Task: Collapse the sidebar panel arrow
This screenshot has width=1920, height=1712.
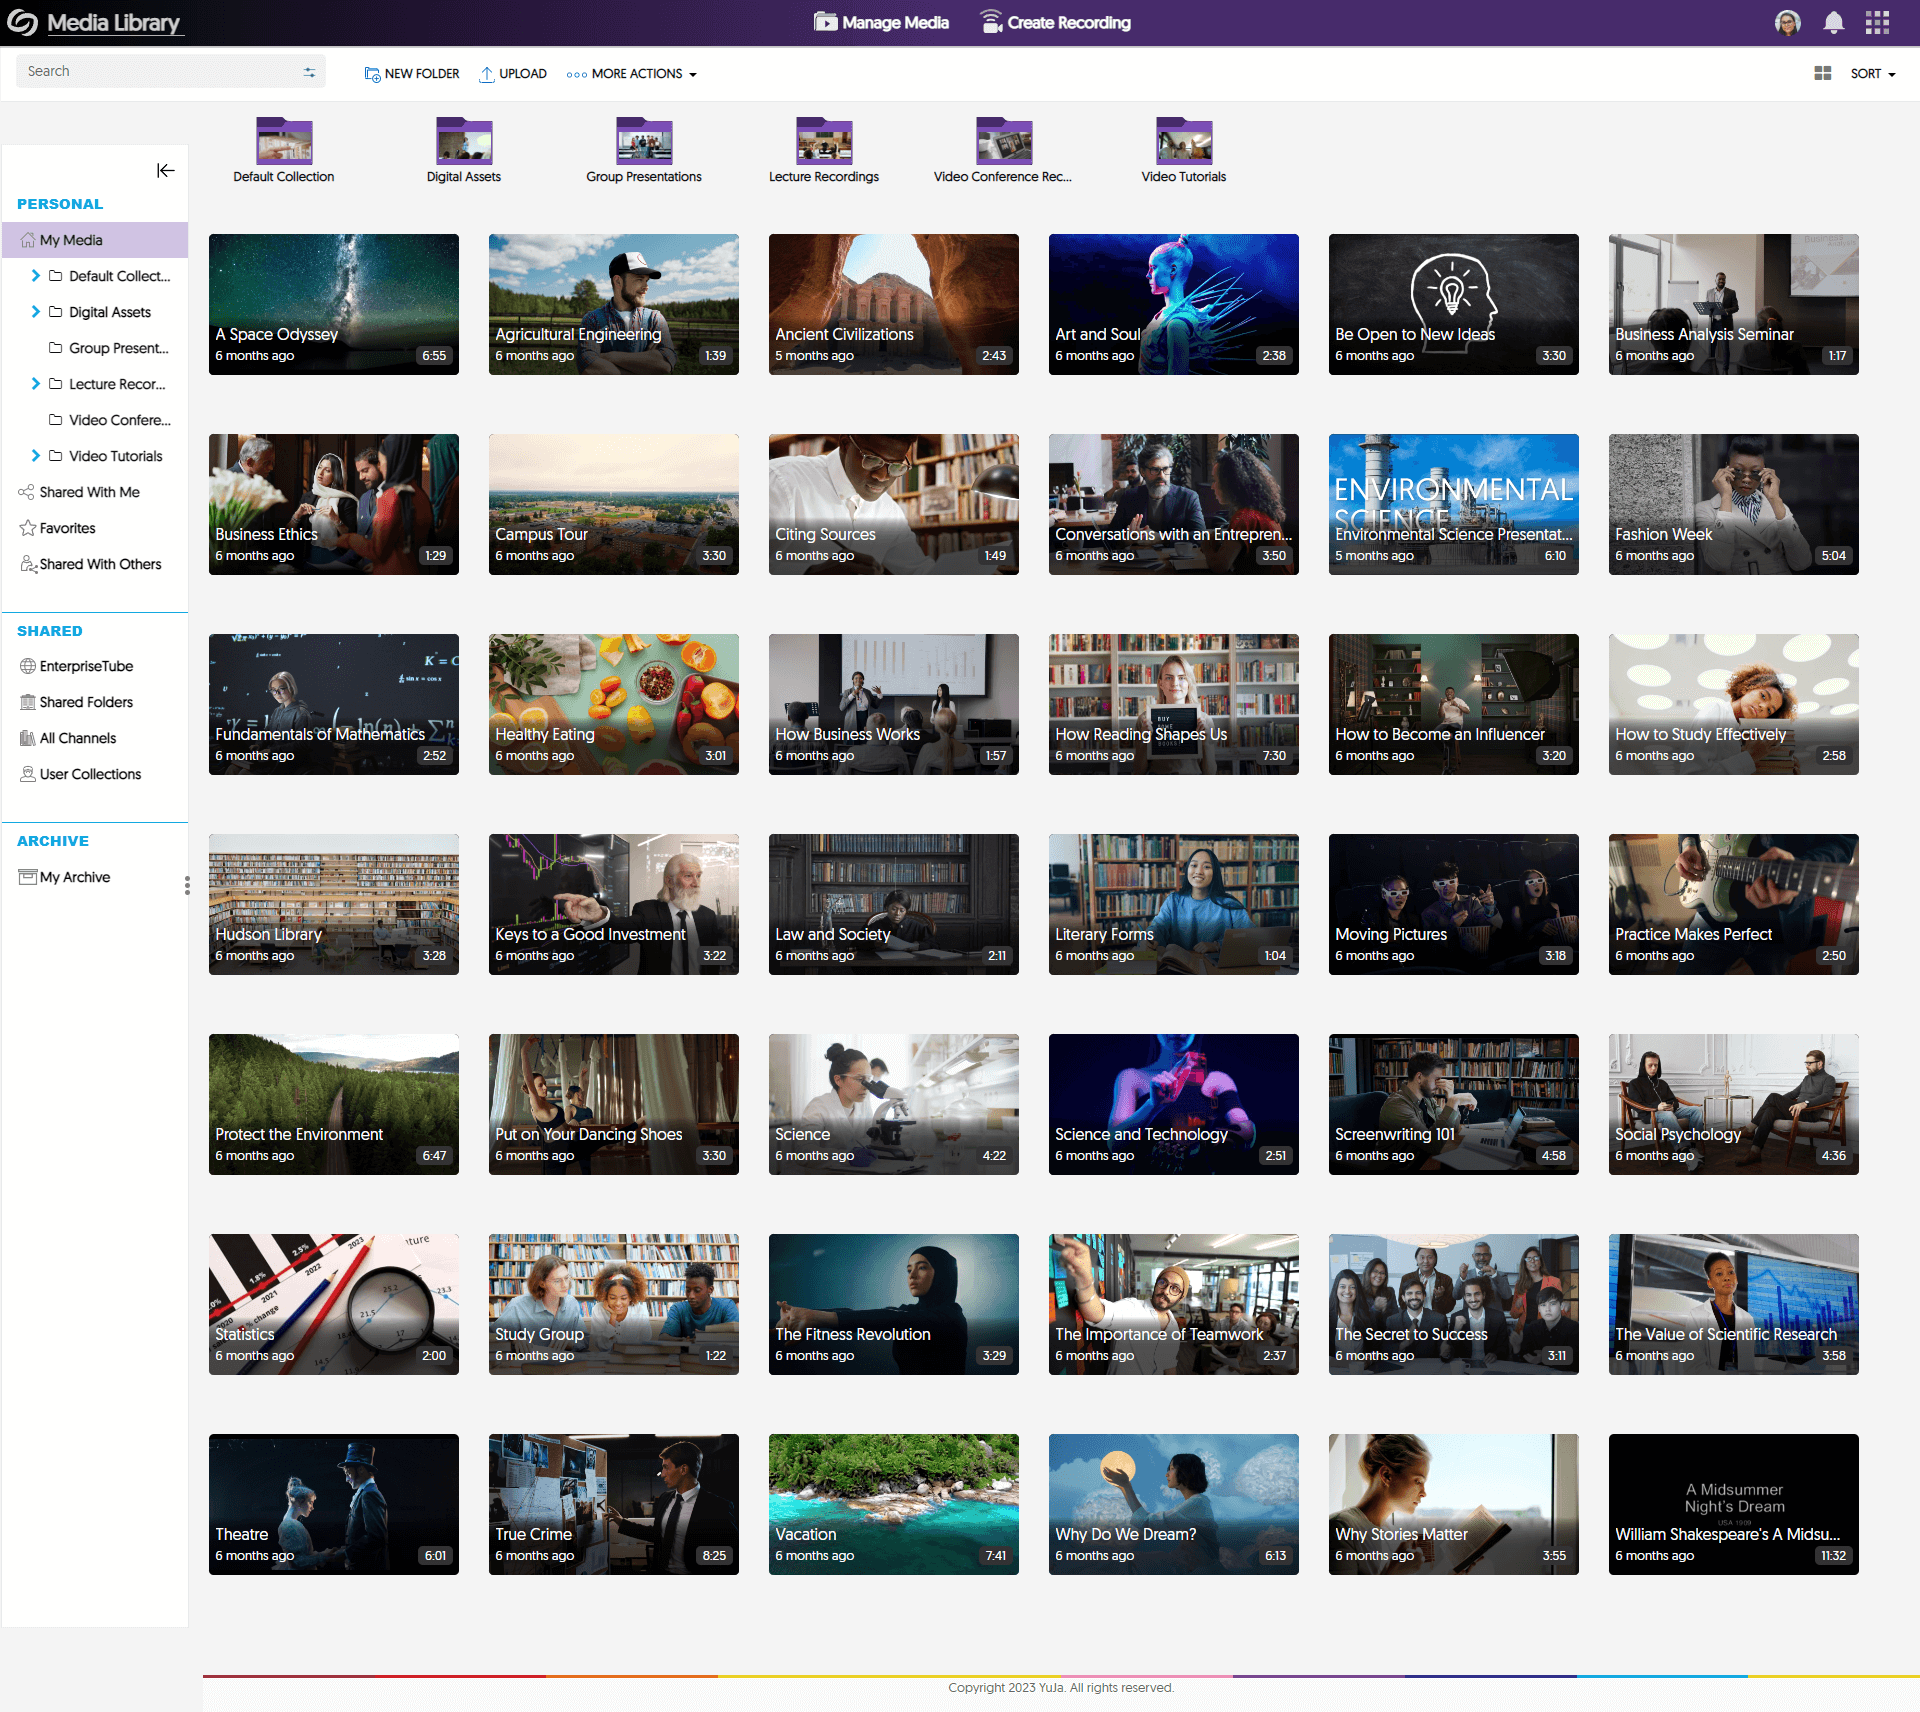Action: (x=166, y=171)
